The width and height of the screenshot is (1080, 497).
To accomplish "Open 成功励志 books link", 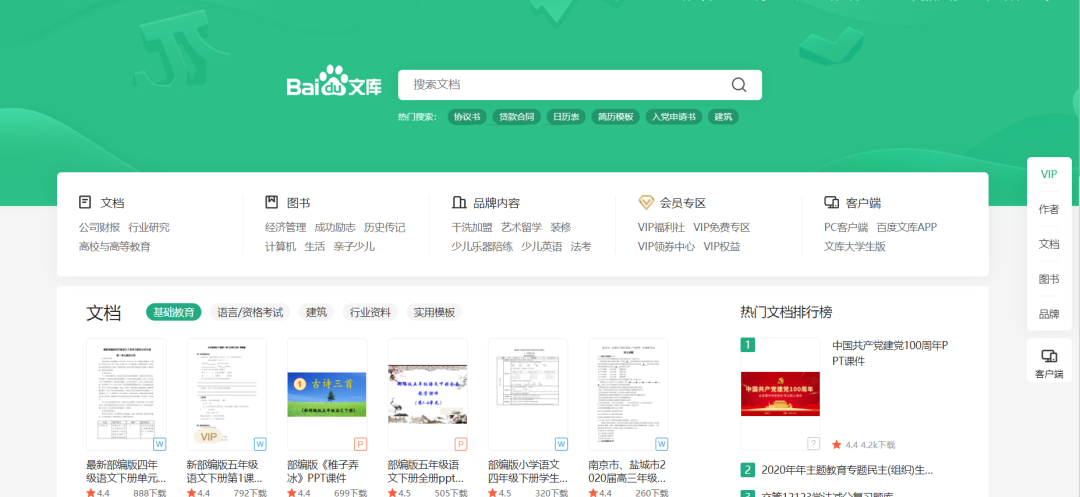I will click(335, 227).
